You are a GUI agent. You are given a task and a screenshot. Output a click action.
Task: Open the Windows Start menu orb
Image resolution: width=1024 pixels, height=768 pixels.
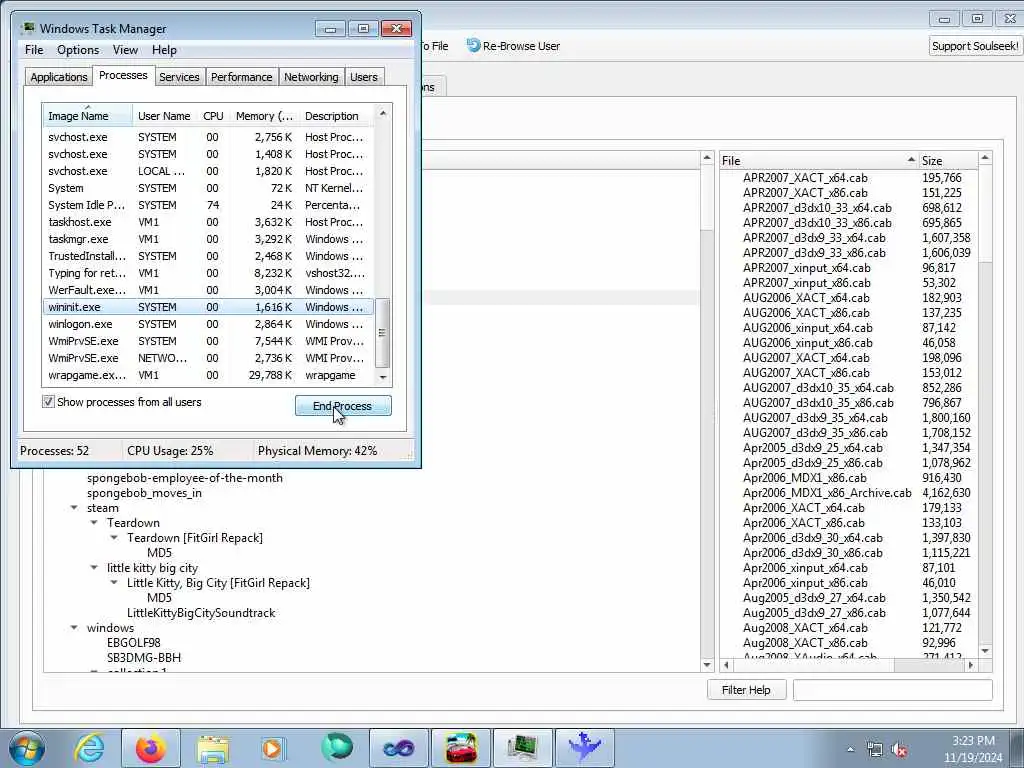[27, 748]
